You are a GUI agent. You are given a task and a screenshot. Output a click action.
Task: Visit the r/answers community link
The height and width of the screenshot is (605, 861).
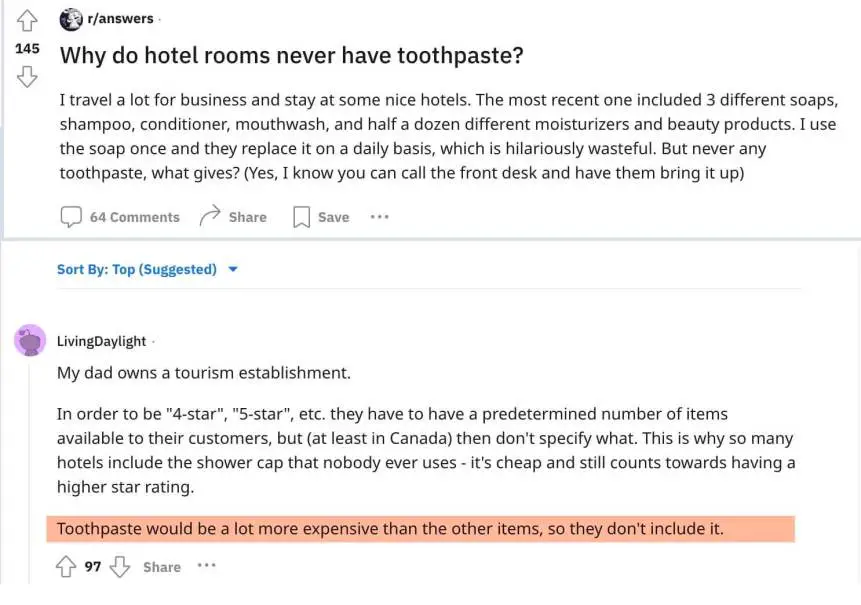[x=120, y=18]
